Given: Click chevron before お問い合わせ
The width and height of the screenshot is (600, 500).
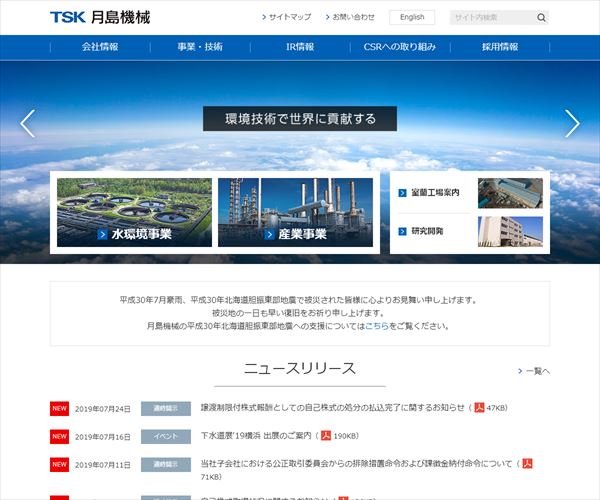Looking at the screenshot, I should [x=328, y=17].
